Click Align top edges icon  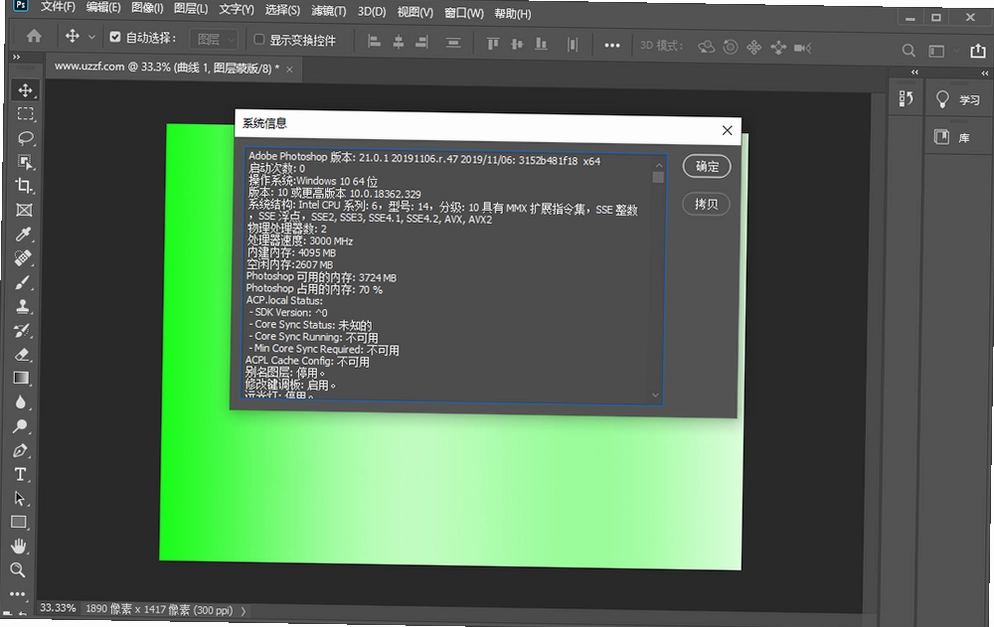493,44
